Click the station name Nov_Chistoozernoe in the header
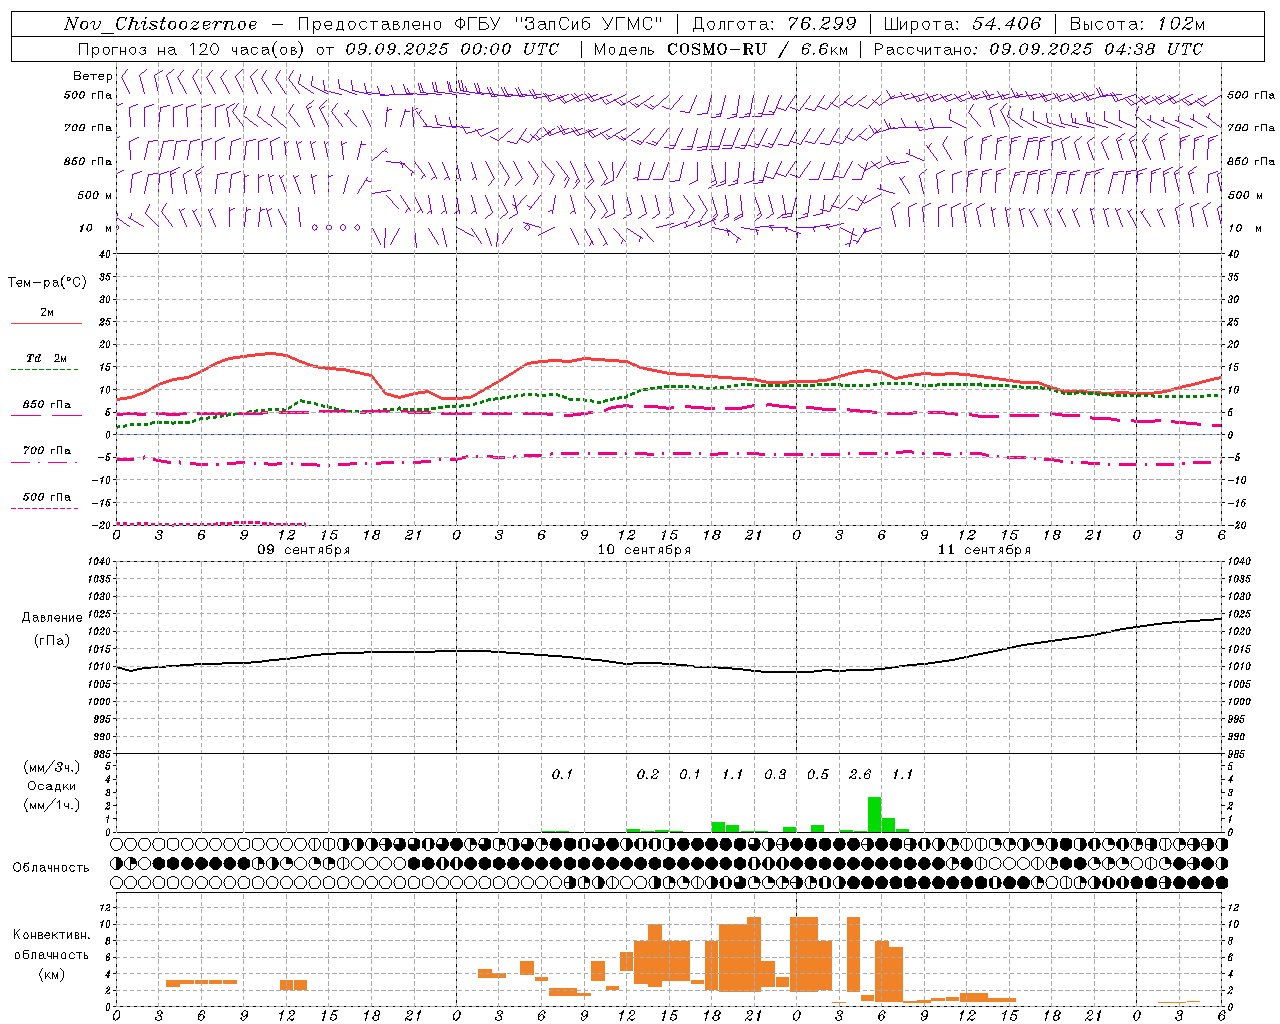 (x=160, y=24)
